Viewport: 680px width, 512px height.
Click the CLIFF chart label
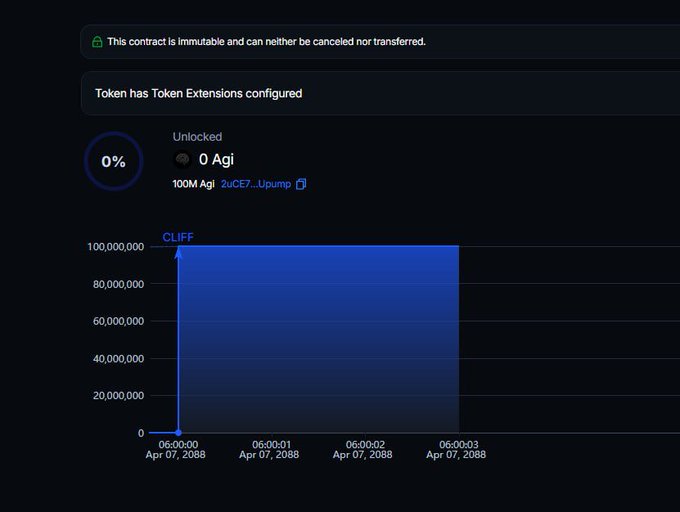click(x=178, y=237)
